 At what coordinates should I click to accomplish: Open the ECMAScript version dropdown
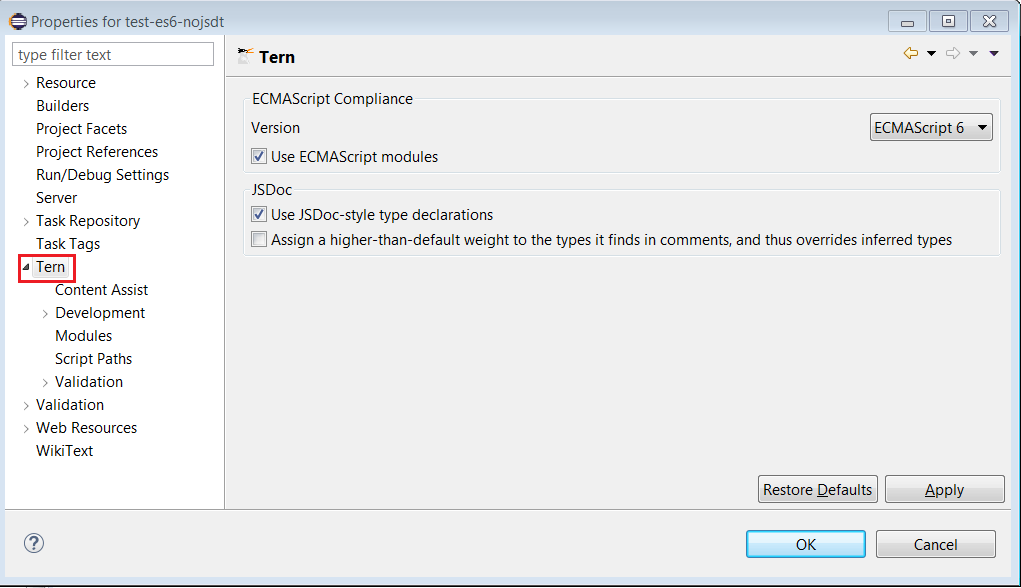(x=931, y=128)
